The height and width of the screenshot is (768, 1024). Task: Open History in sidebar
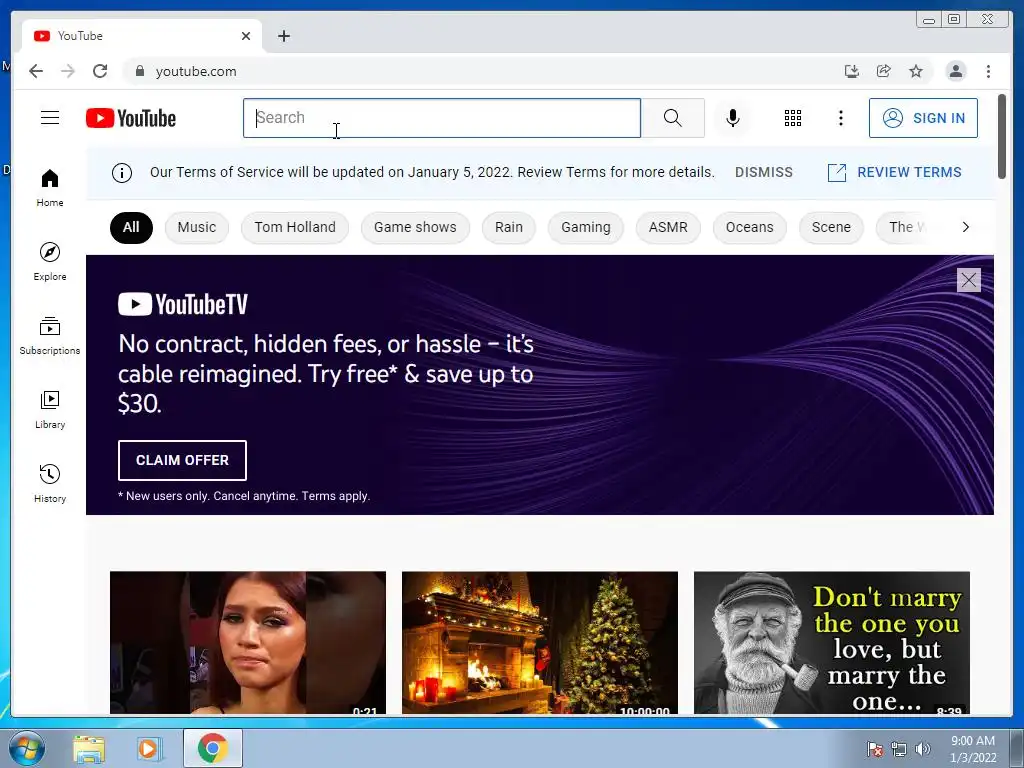(x=50, y=483)
